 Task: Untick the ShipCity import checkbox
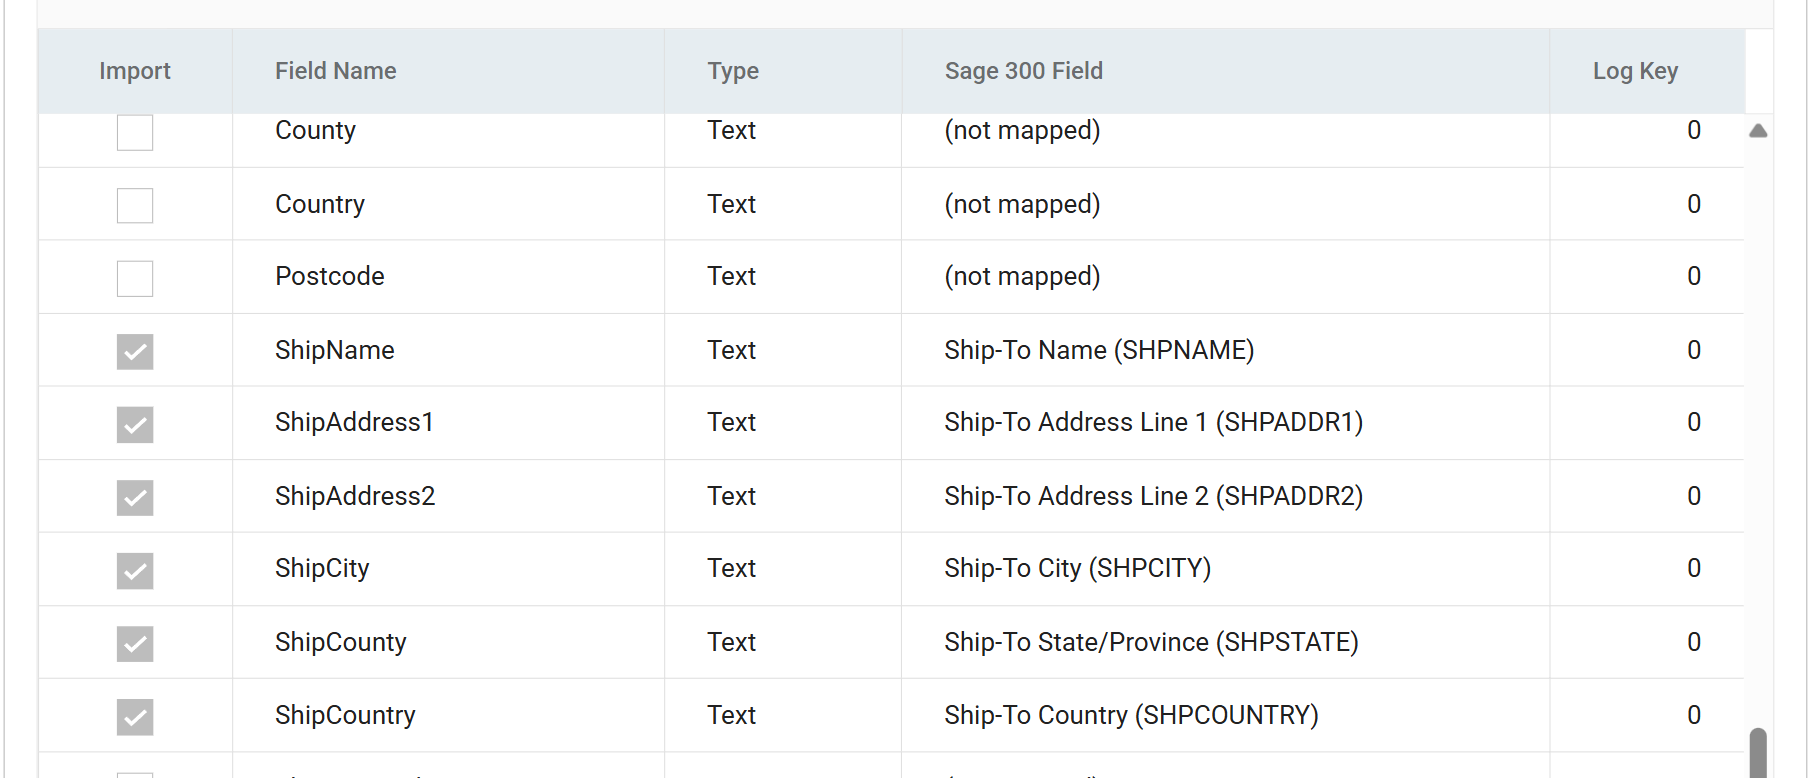point(135,570)
